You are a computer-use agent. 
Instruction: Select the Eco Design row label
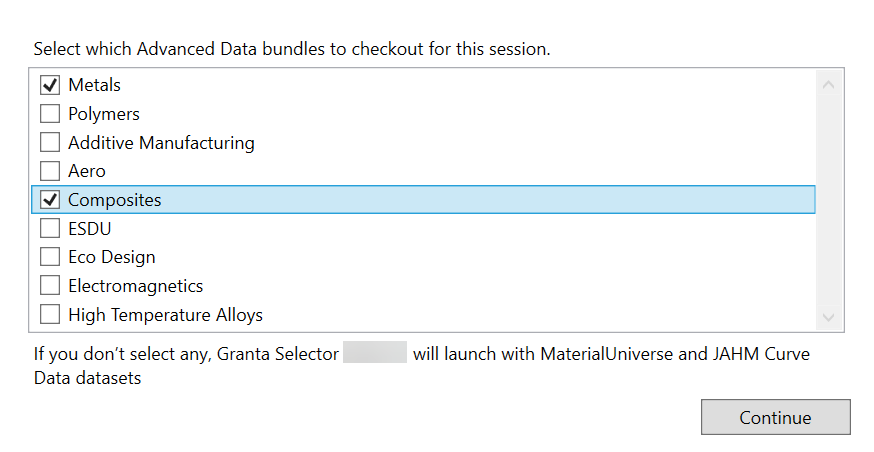click(x=111, y=257)
